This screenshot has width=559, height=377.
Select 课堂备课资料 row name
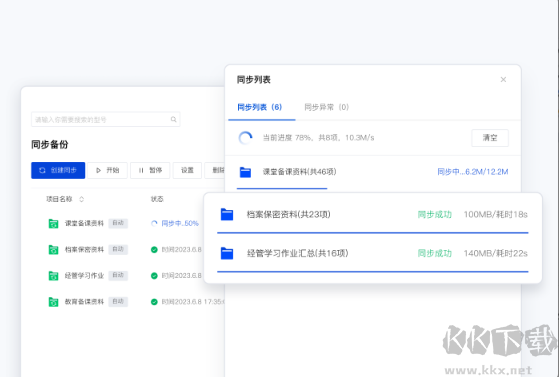(x=84, y=223)
